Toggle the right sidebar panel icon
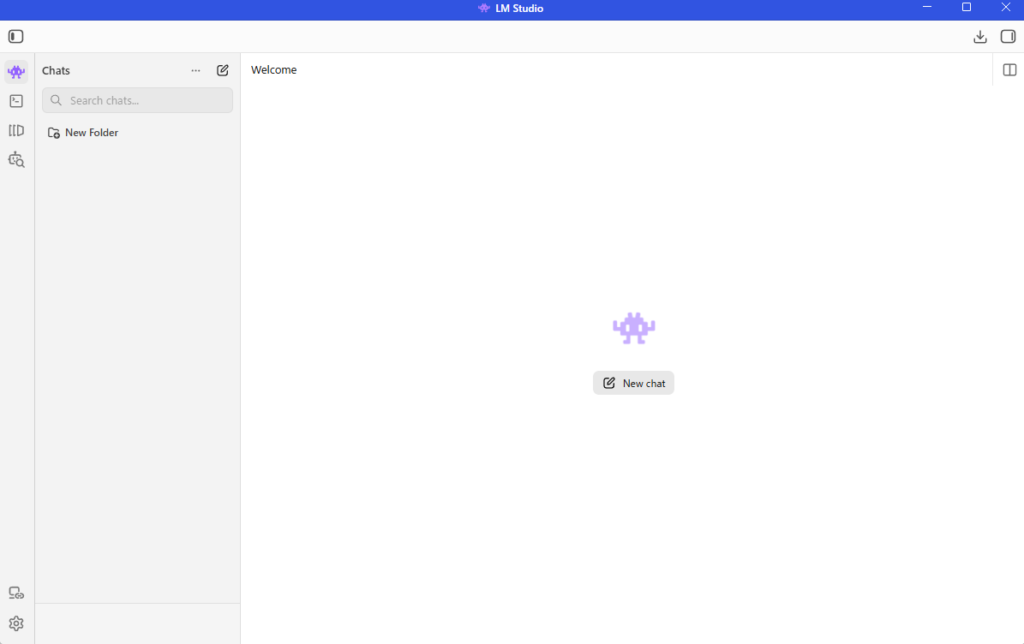The height and width of the screenshot is (644, 1024). 1008,37
